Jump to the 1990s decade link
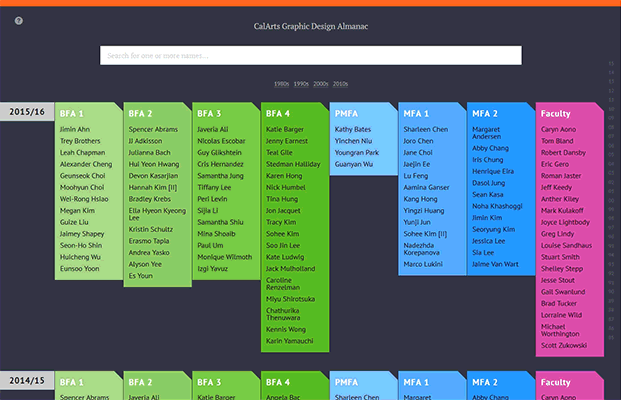 click(301, 84)
